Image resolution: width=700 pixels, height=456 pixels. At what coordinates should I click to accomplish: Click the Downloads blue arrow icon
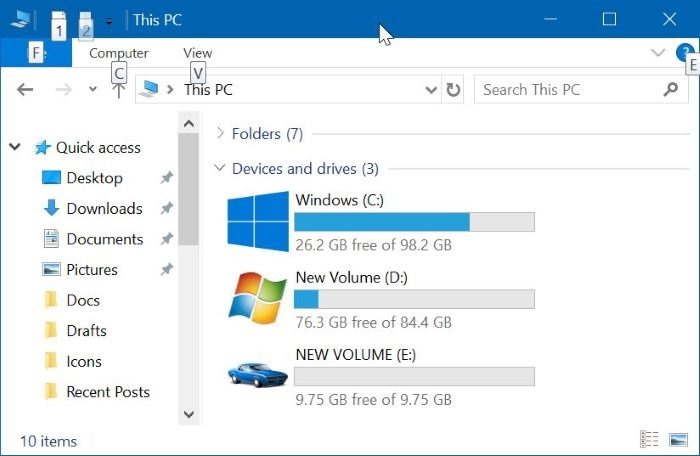pos(51,208)
